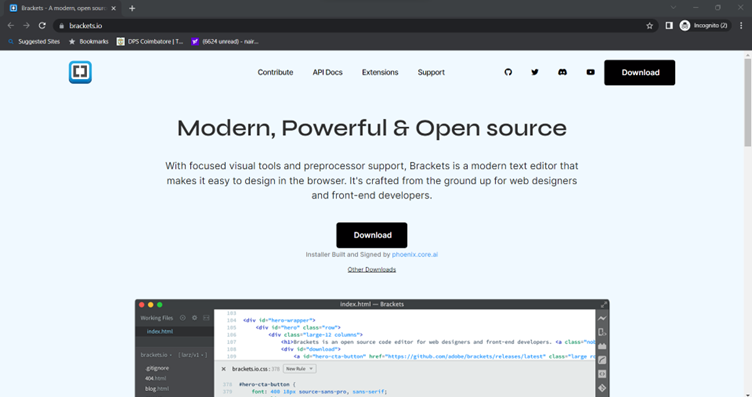Go to the Contribute page

point(275,72)
